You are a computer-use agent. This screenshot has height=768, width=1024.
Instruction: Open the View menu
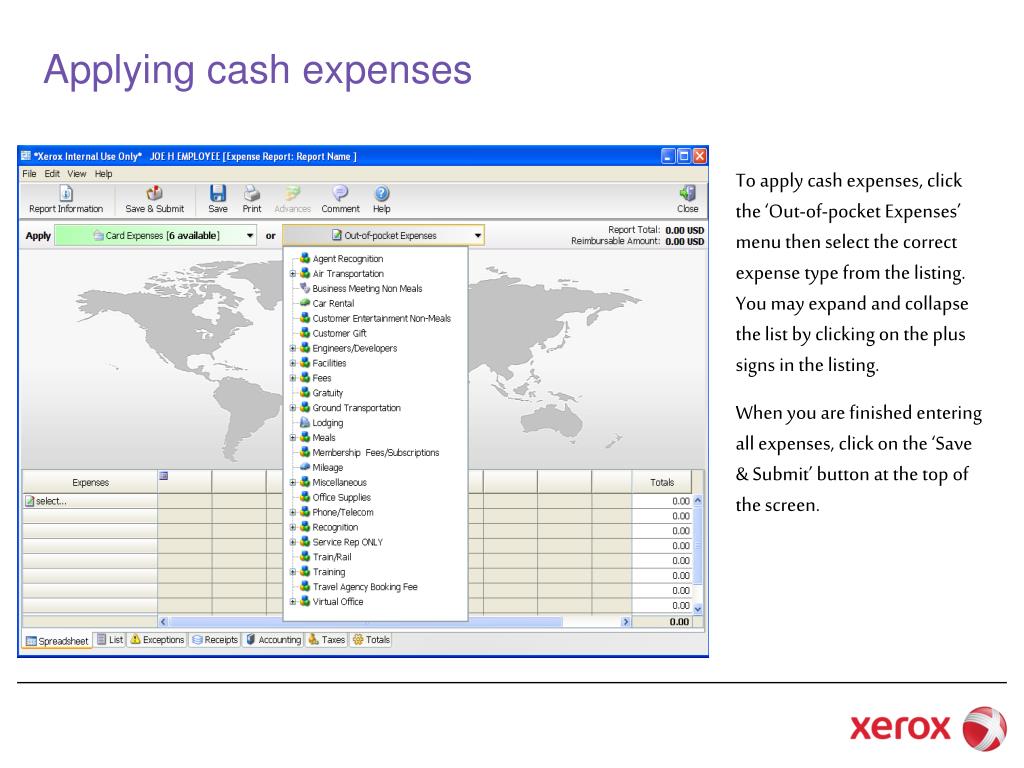[76, 174]
